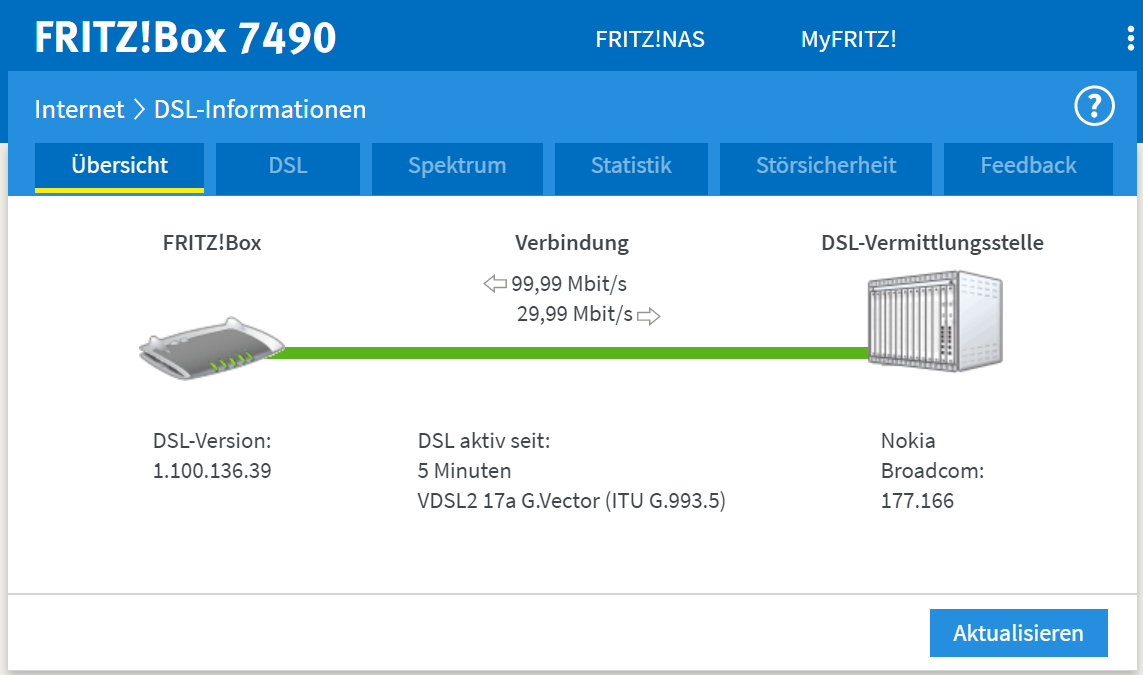Click the DSL exchange server rack icon
Image resolution: width=1143 pixels, height=675 pixels.
pyautogui.click(x=935, y=324)
